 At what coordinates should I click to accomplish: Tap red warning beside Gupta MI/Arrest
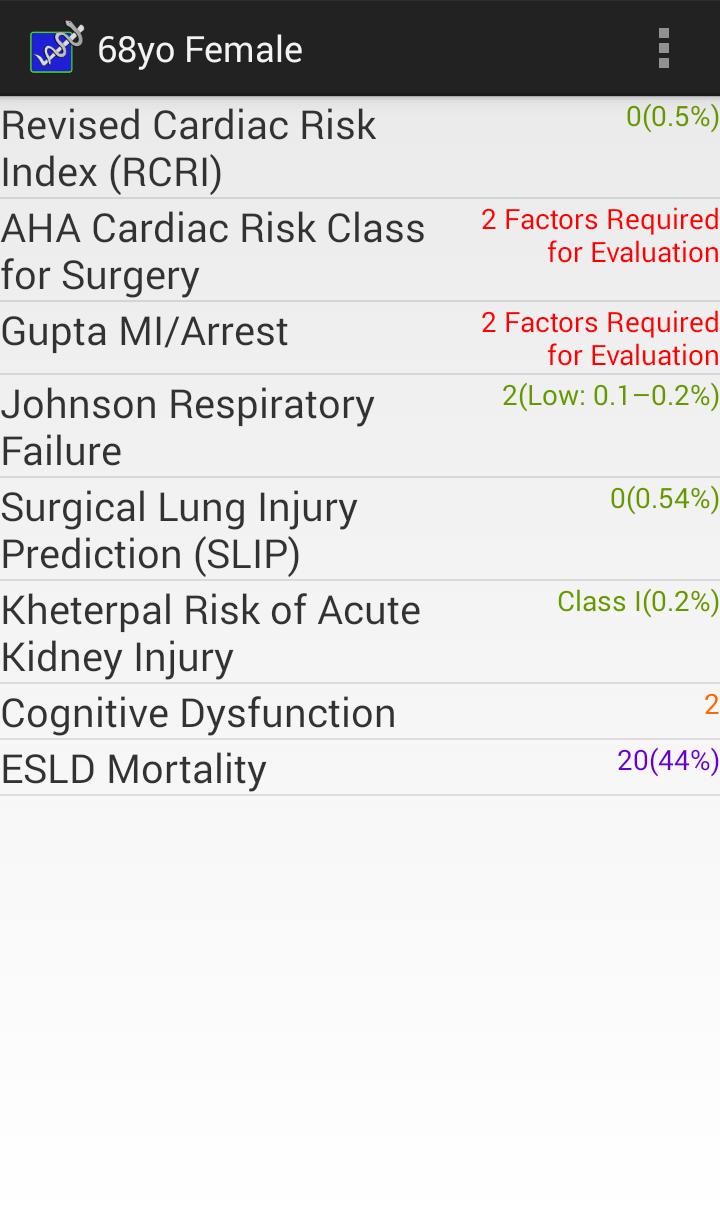(x=600, y=339)
